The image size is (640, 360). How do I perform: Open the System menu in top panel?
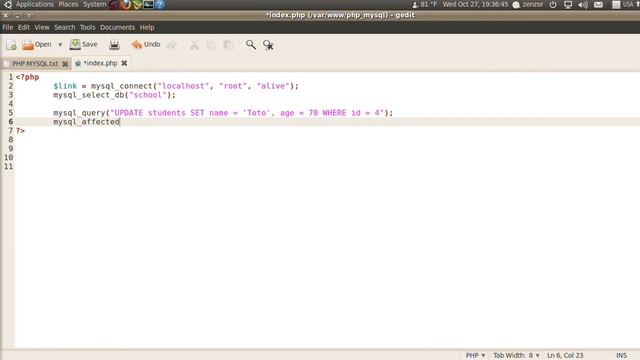[94, 4]
